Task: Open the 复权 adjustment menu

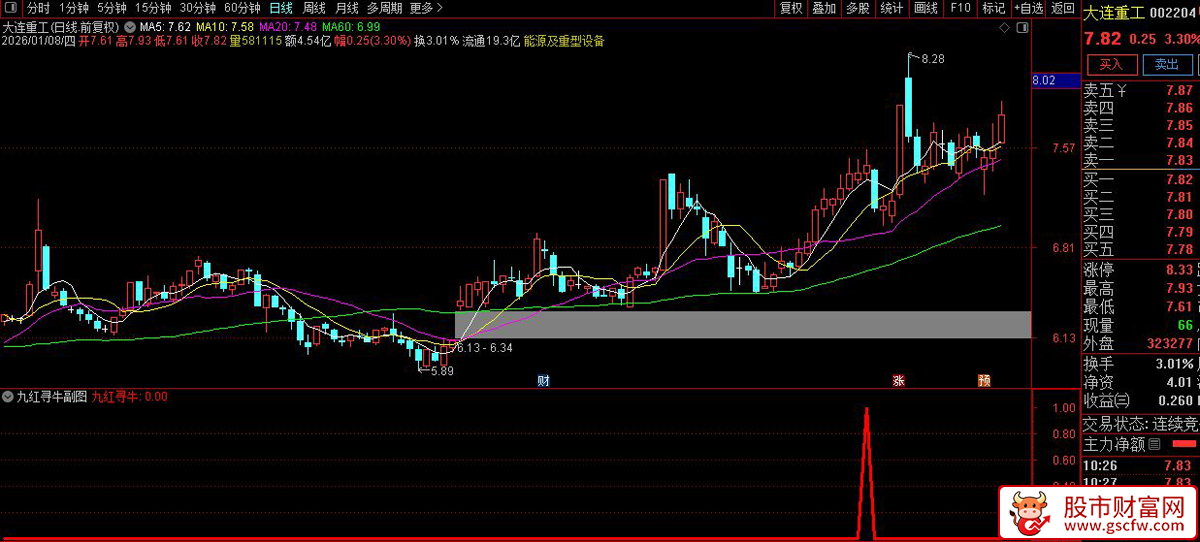Action: [791, 8]
